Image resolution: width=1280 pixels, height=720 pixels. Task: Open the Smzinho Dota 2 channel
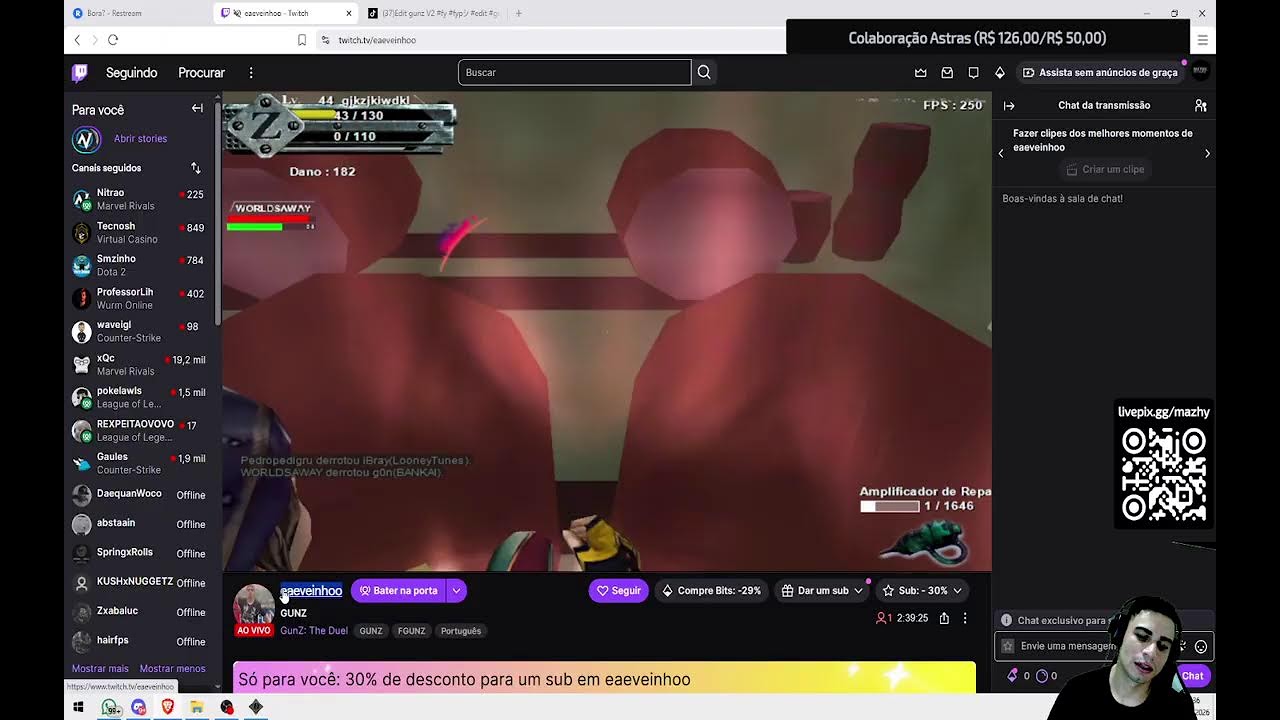coord(139,265)
